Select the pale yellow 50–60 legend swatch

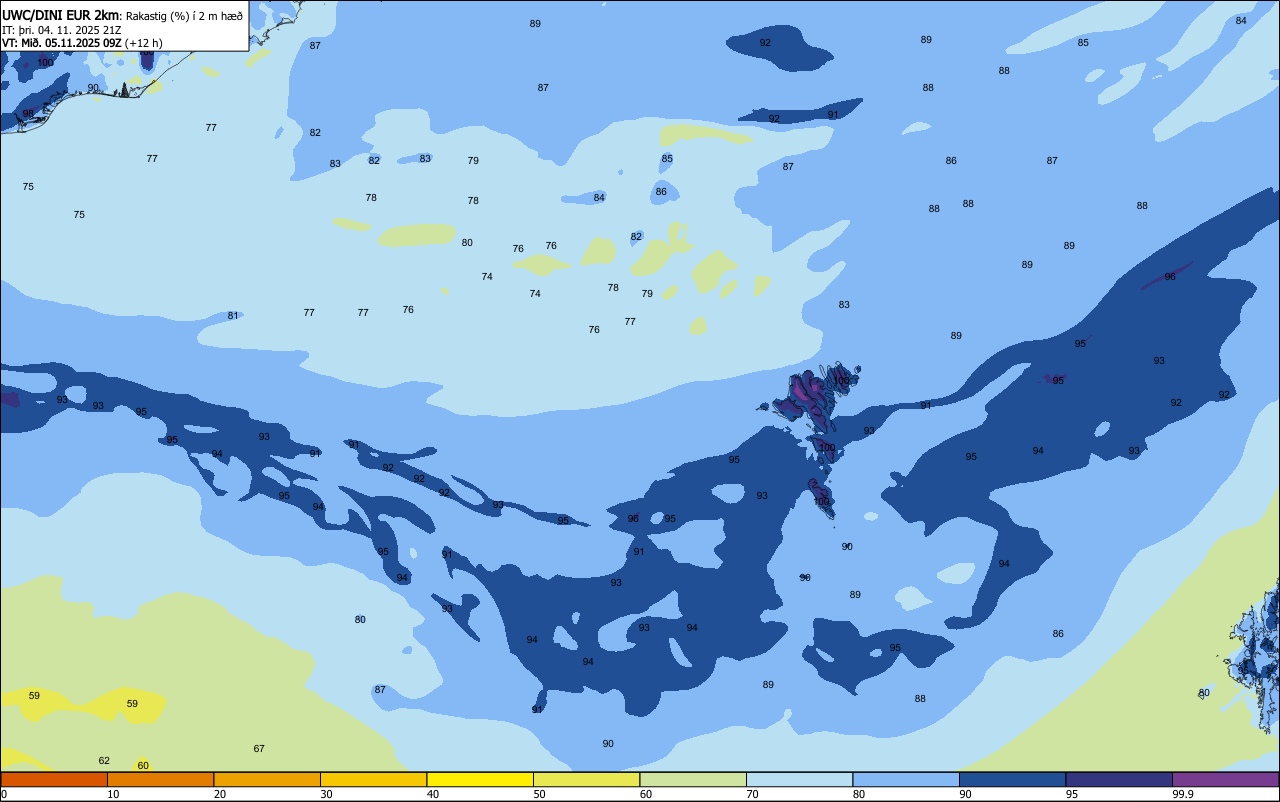[x=586, y=779]
